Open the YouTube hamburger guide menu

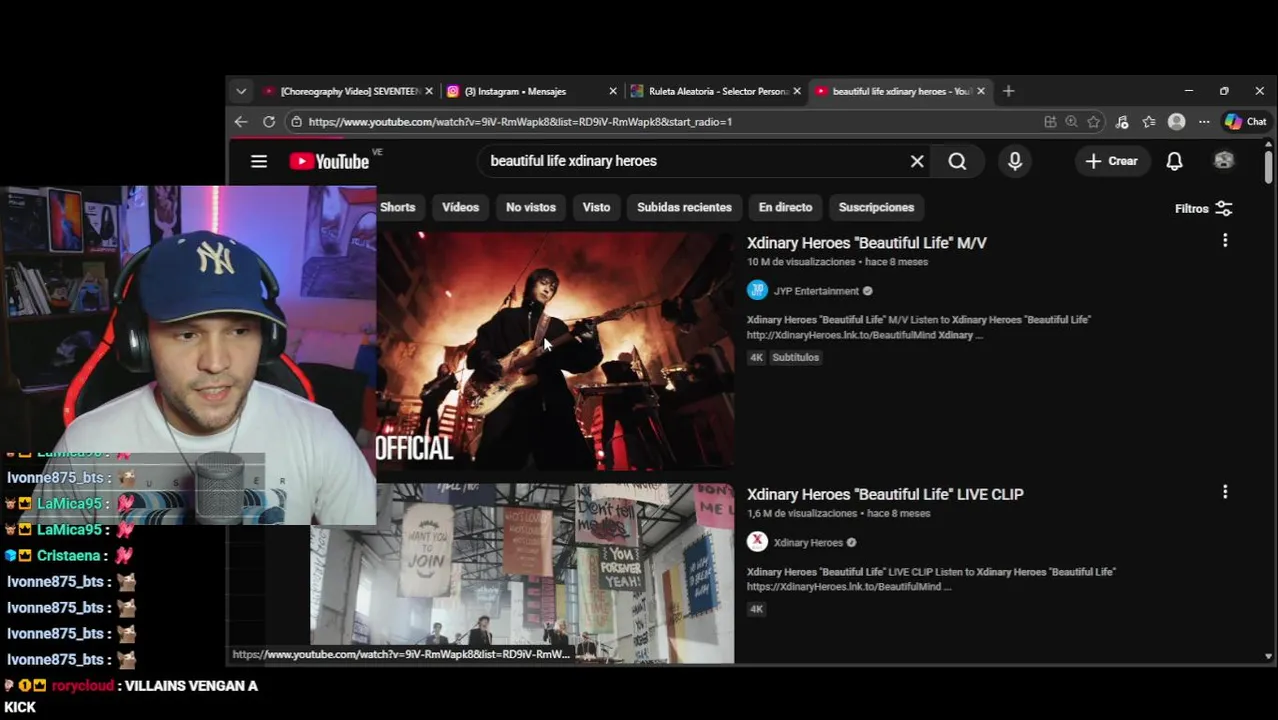259,161
